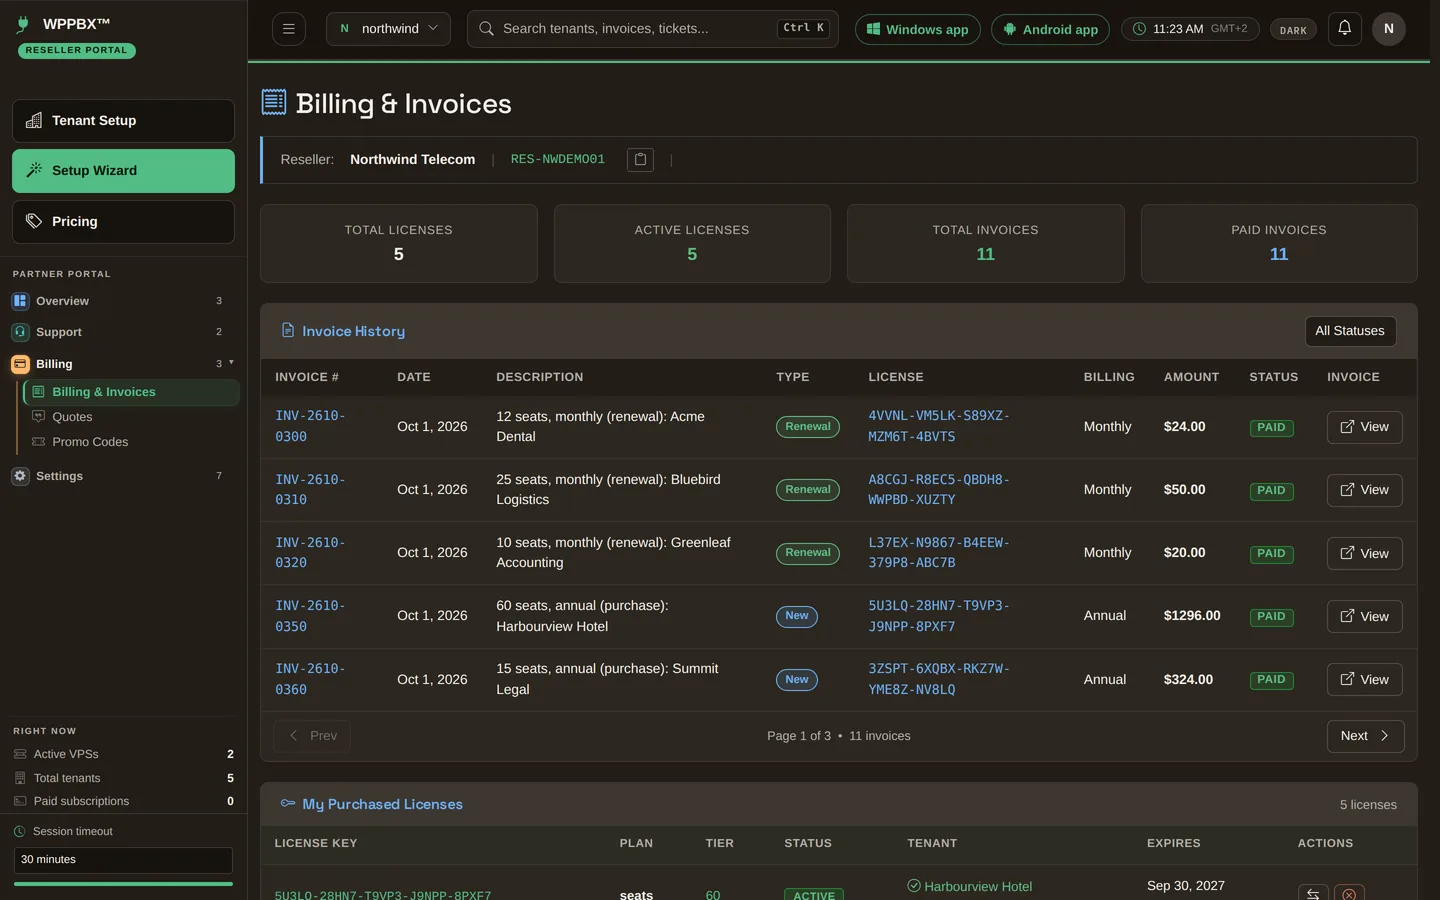The image size is (1440, 900).
Task: View the Summit Legal invoice
Action: point(1364,679)
